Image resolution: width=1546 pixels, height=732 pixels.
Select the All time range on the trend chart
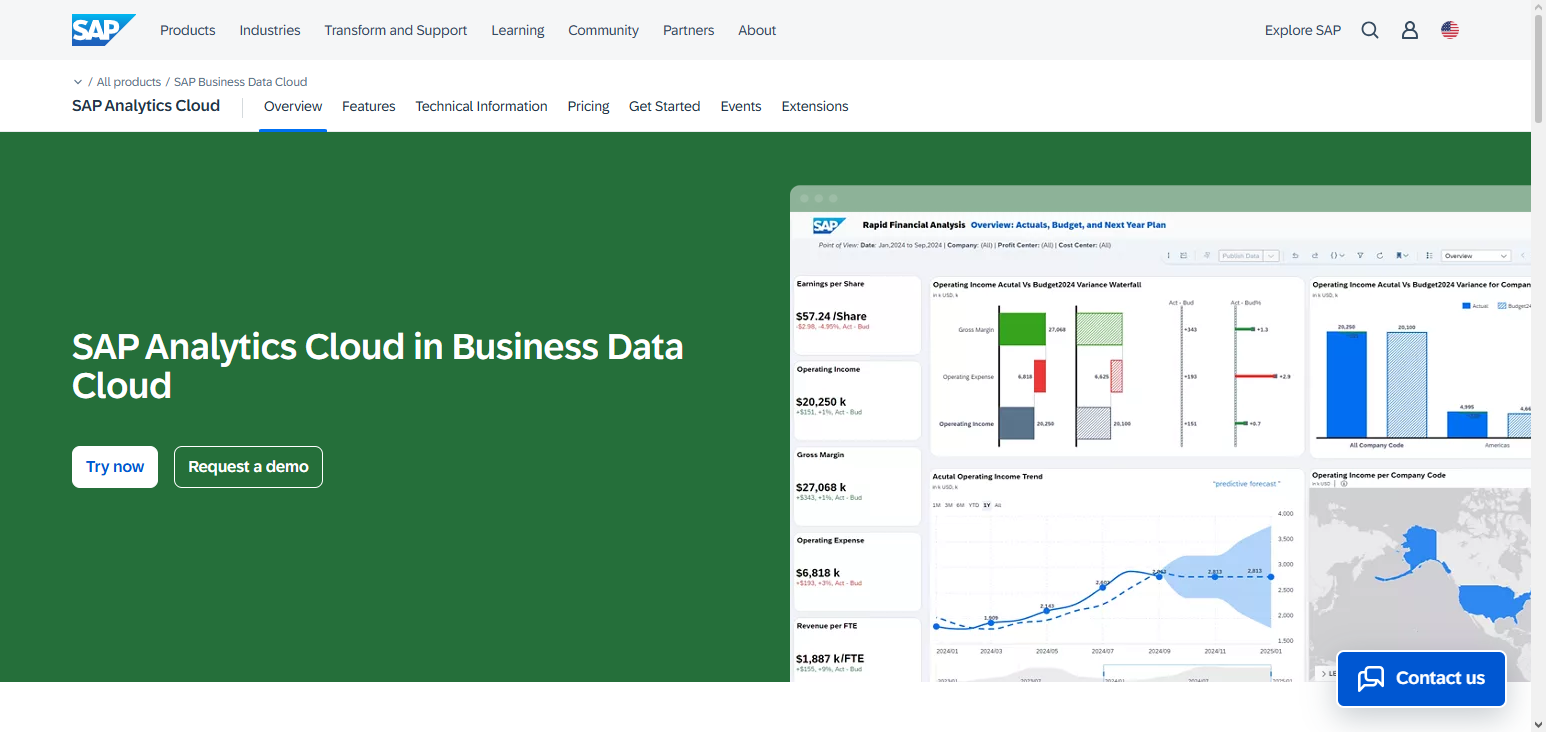997,505
